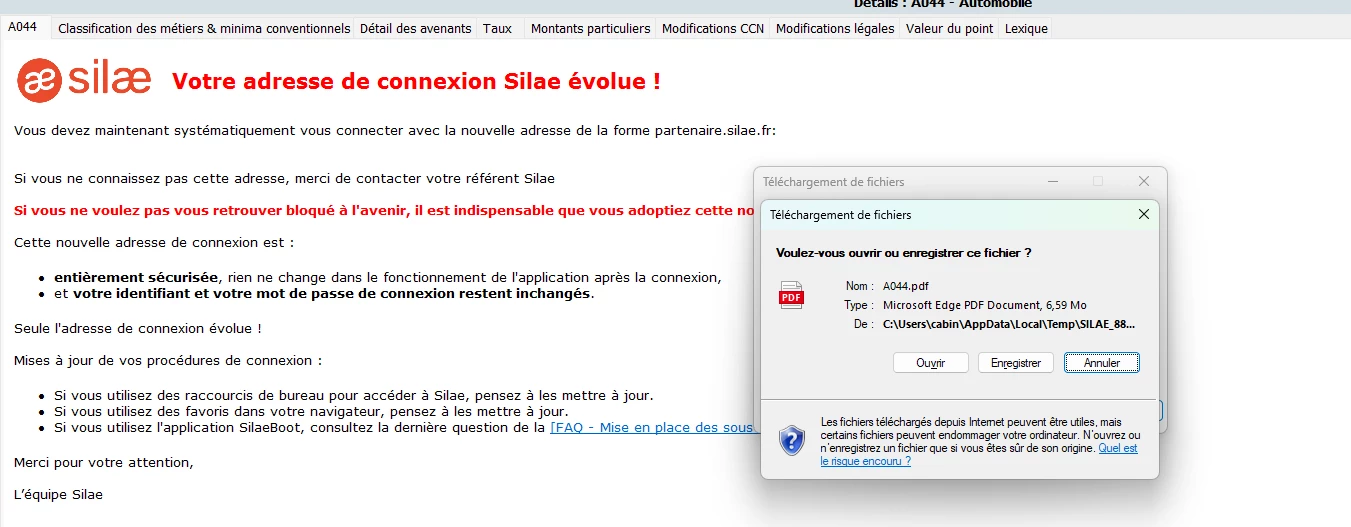The height and width of the screenshot is (527, 1351).
Task: Open the 'Quel est le risque encouru ?' link
Action: (979, 455)
